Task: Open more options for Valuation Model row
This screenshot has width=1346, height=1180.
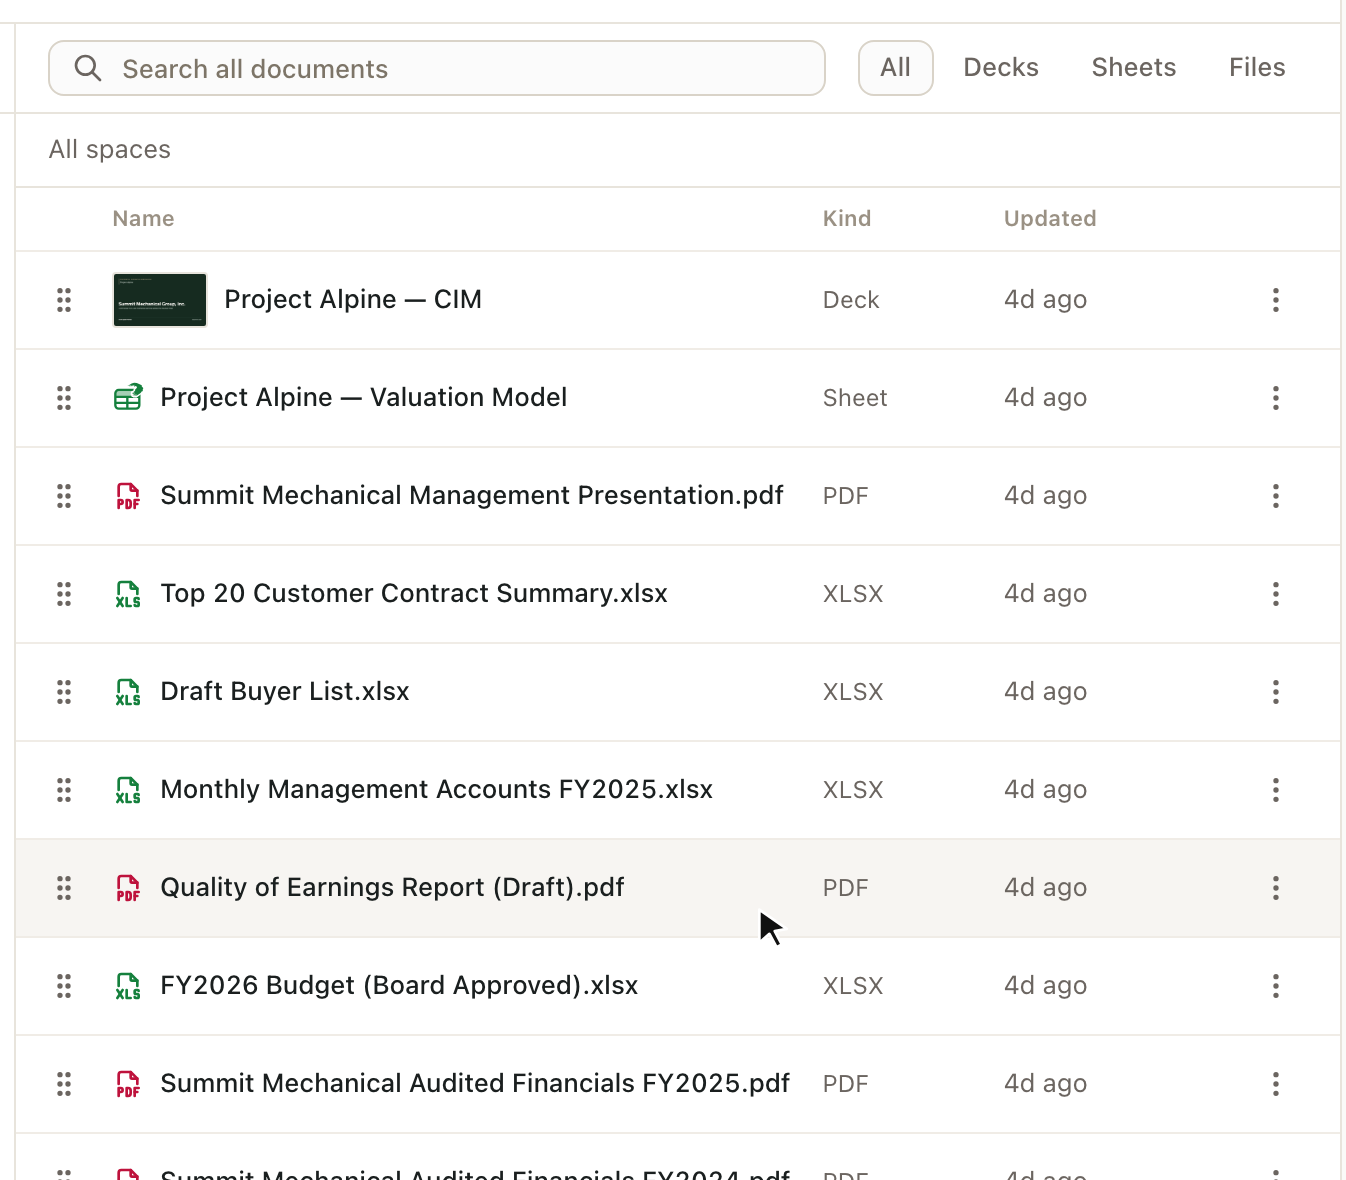Action: (1276, 398)
